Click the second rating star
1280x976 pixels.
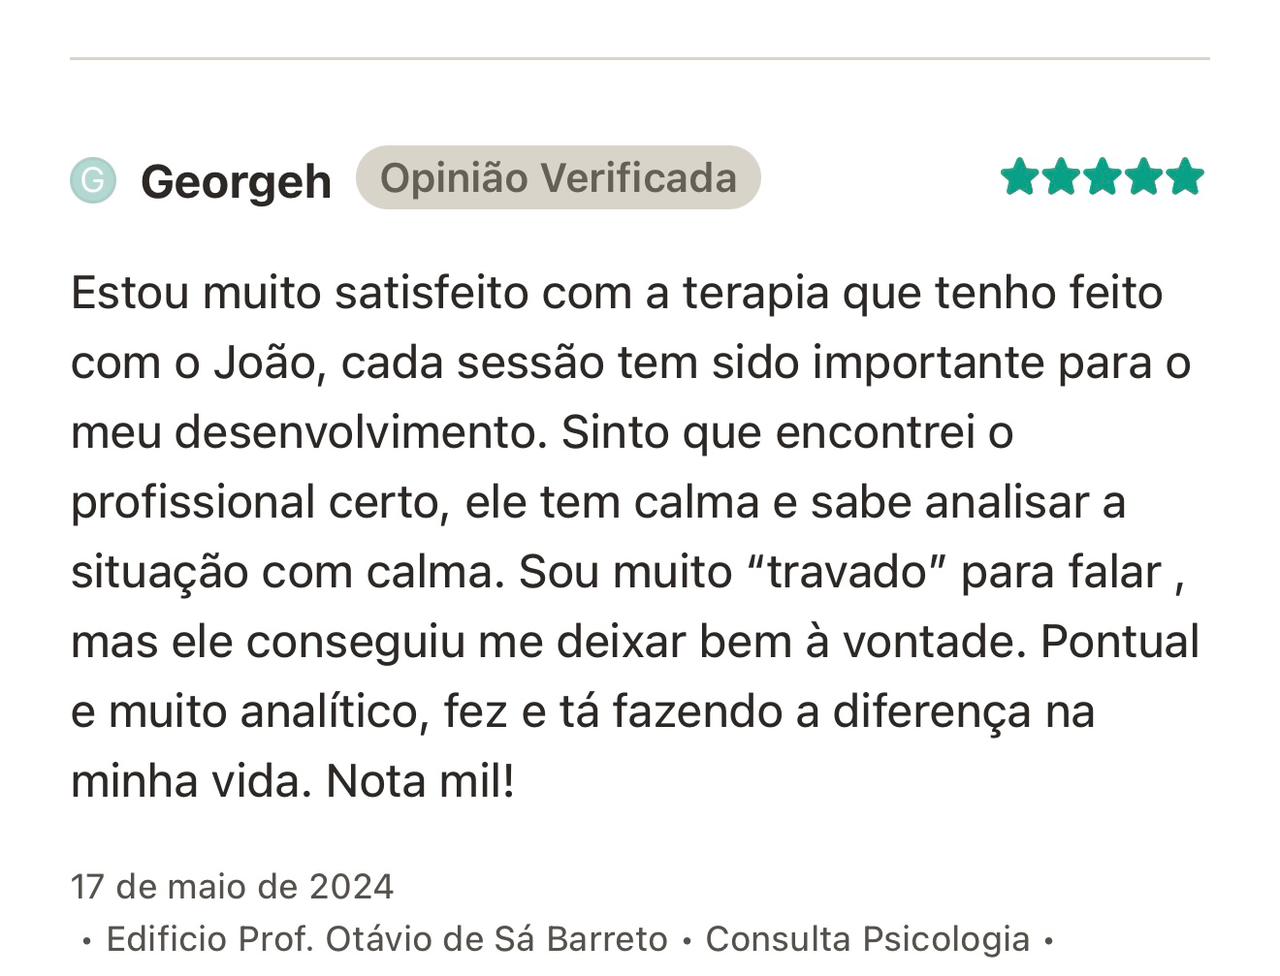coord(1061,177)
